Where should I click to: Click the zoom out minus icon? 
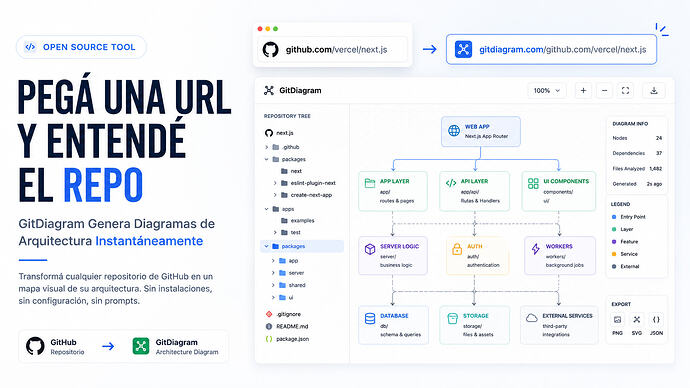pyautogui.click(x=604, y=91)
